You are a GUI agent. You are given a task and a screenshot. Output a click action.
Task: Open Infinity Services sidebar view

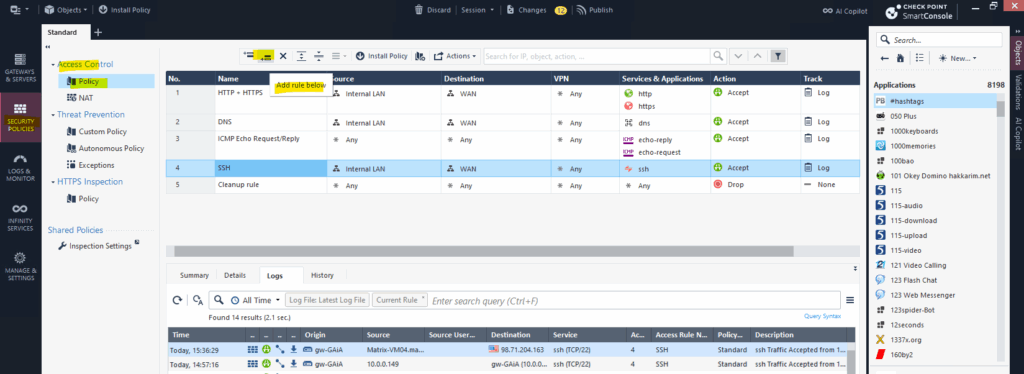[x=20, y=217]
